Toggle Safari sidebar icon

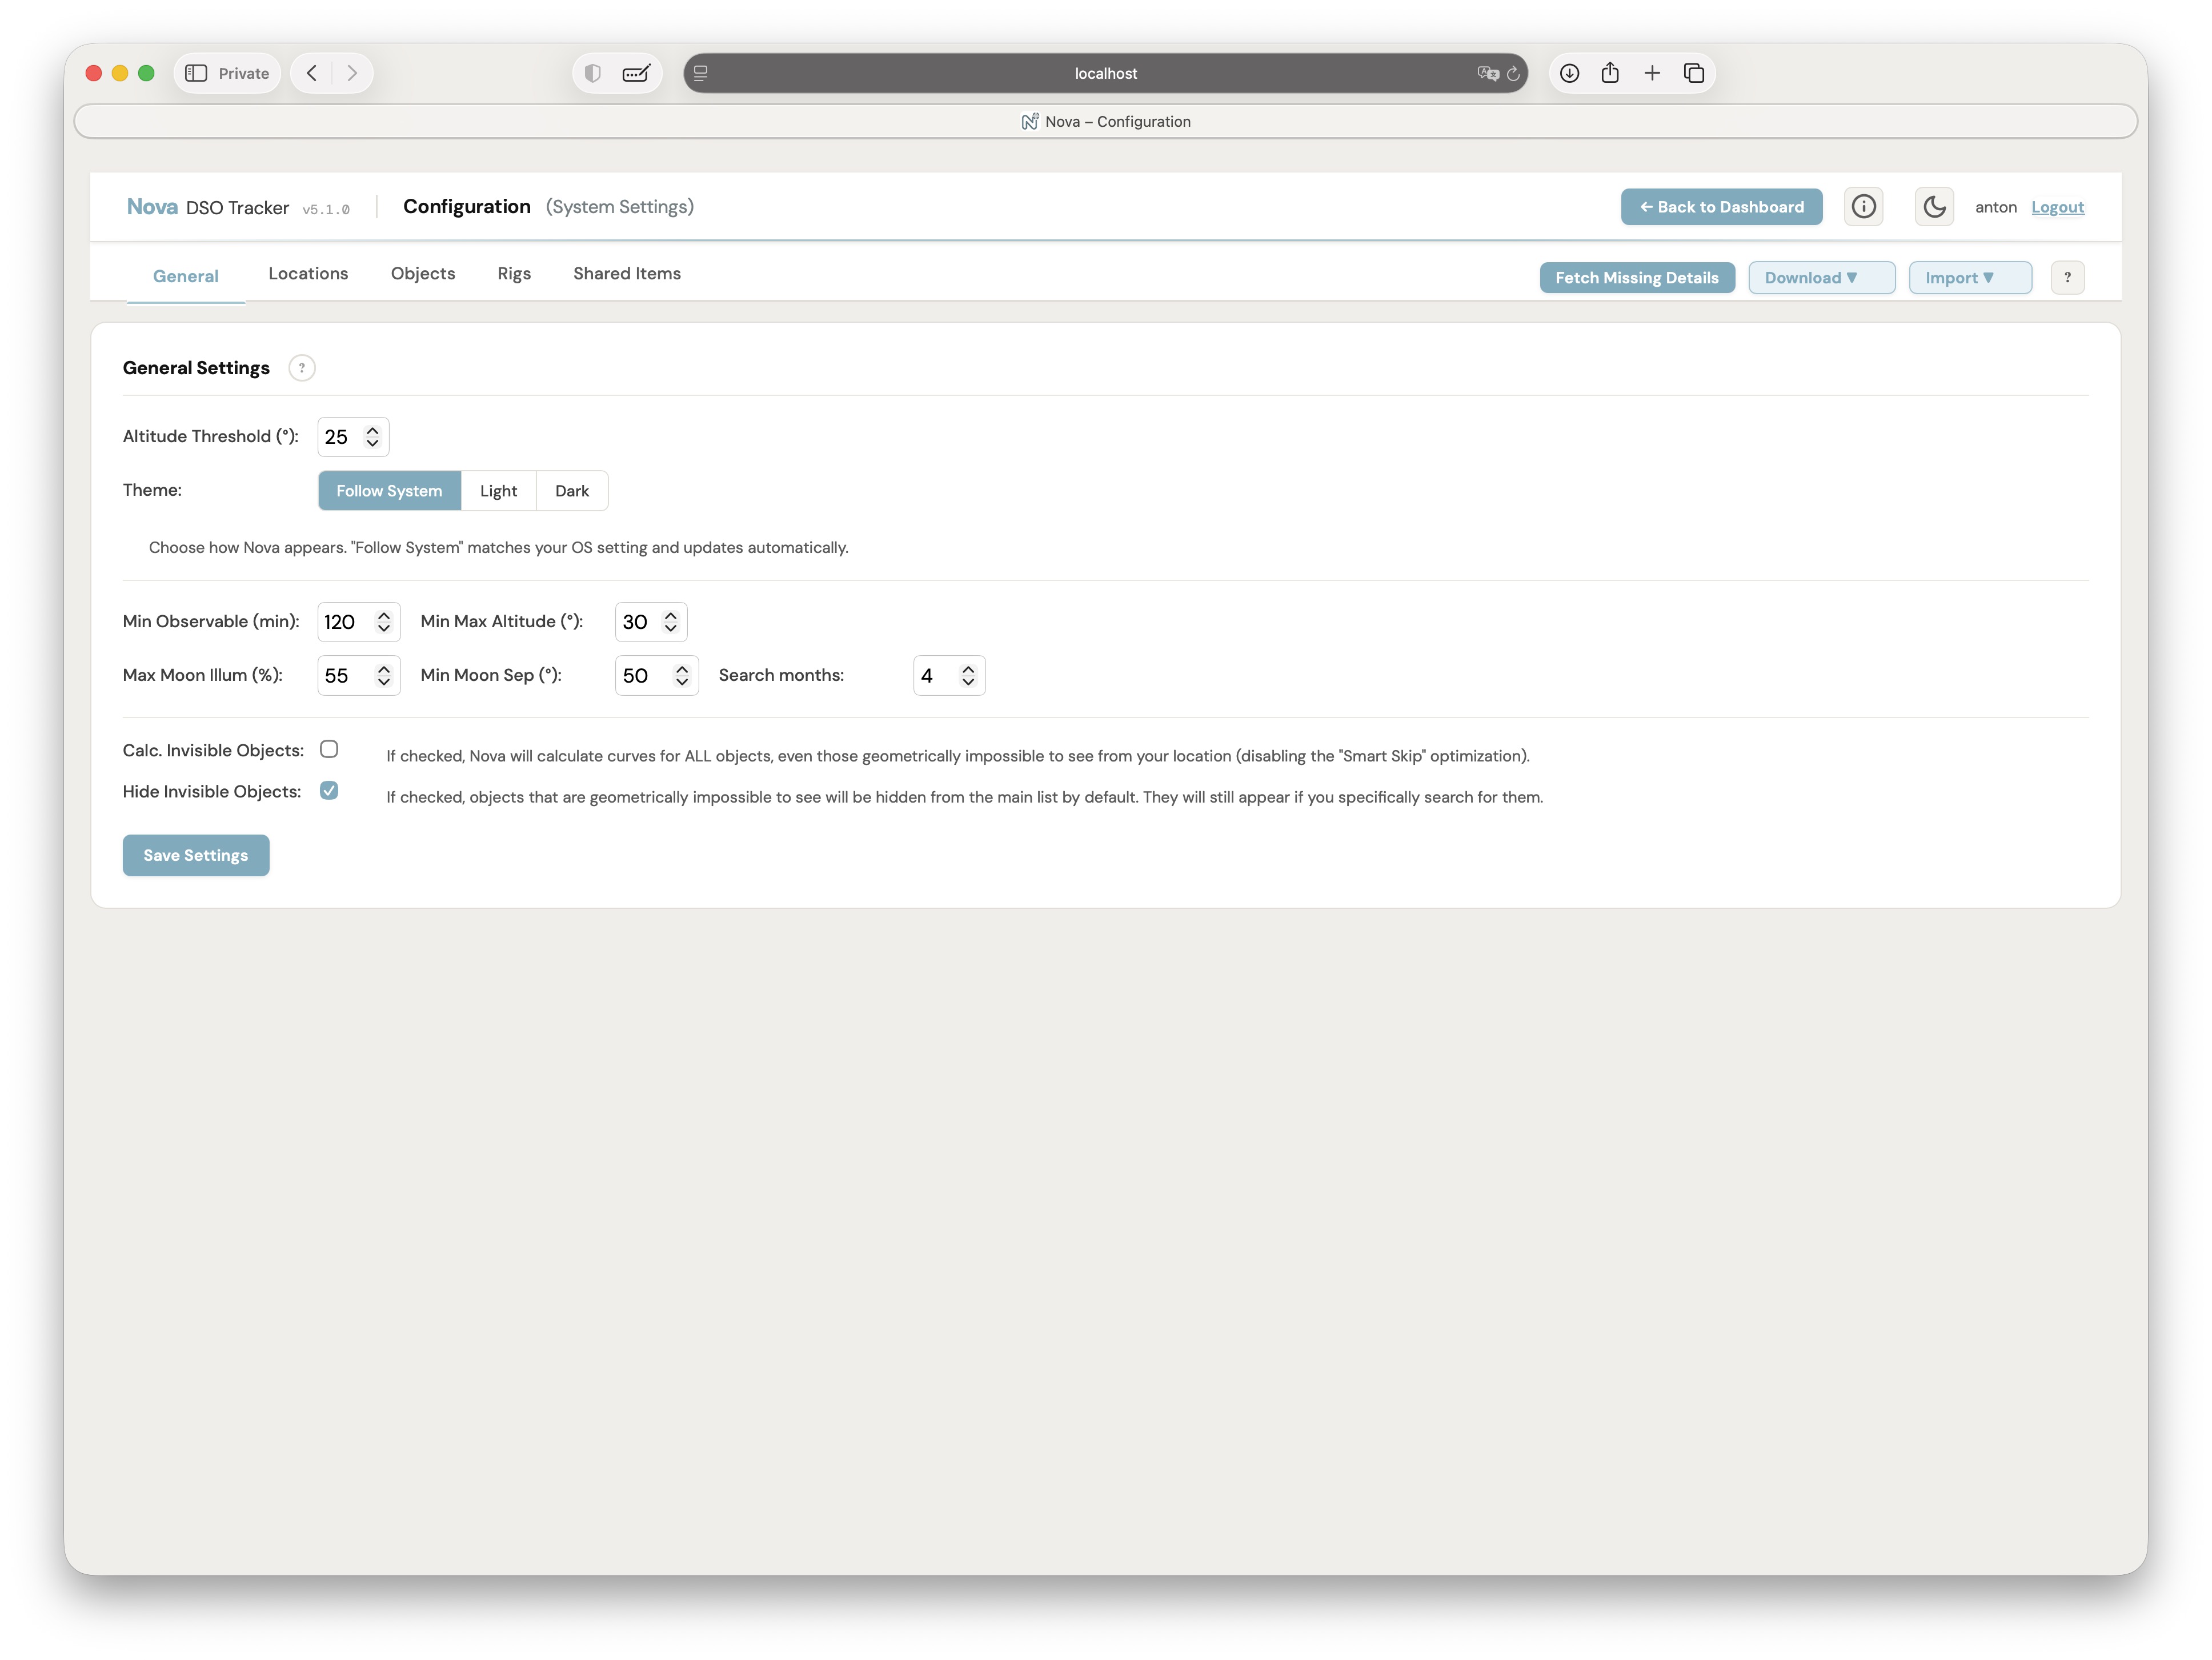[197, 73]
